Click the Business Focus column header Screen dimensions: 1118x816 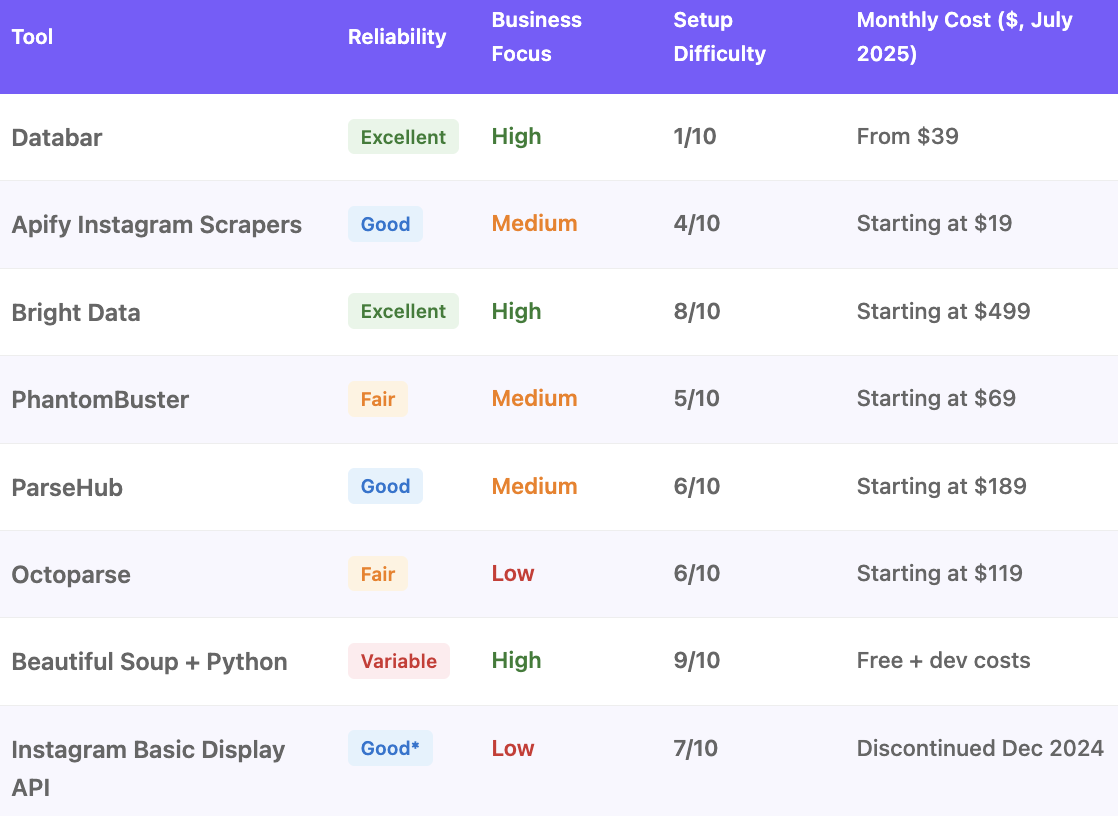point(536,37)
